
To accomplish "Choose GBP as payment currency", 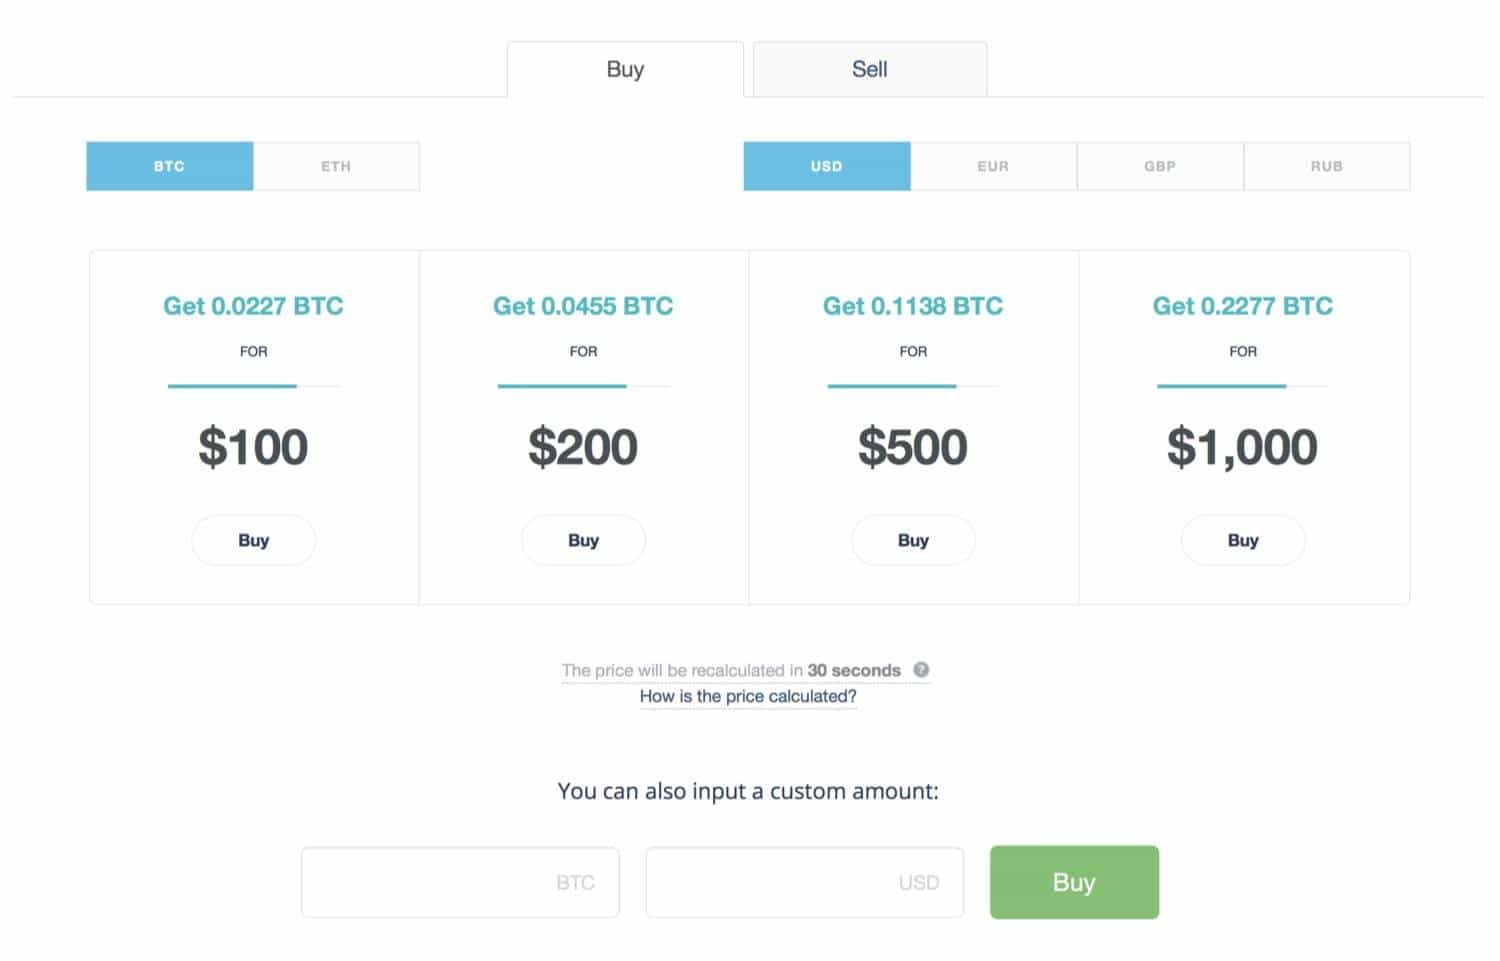I will 1160,166.
